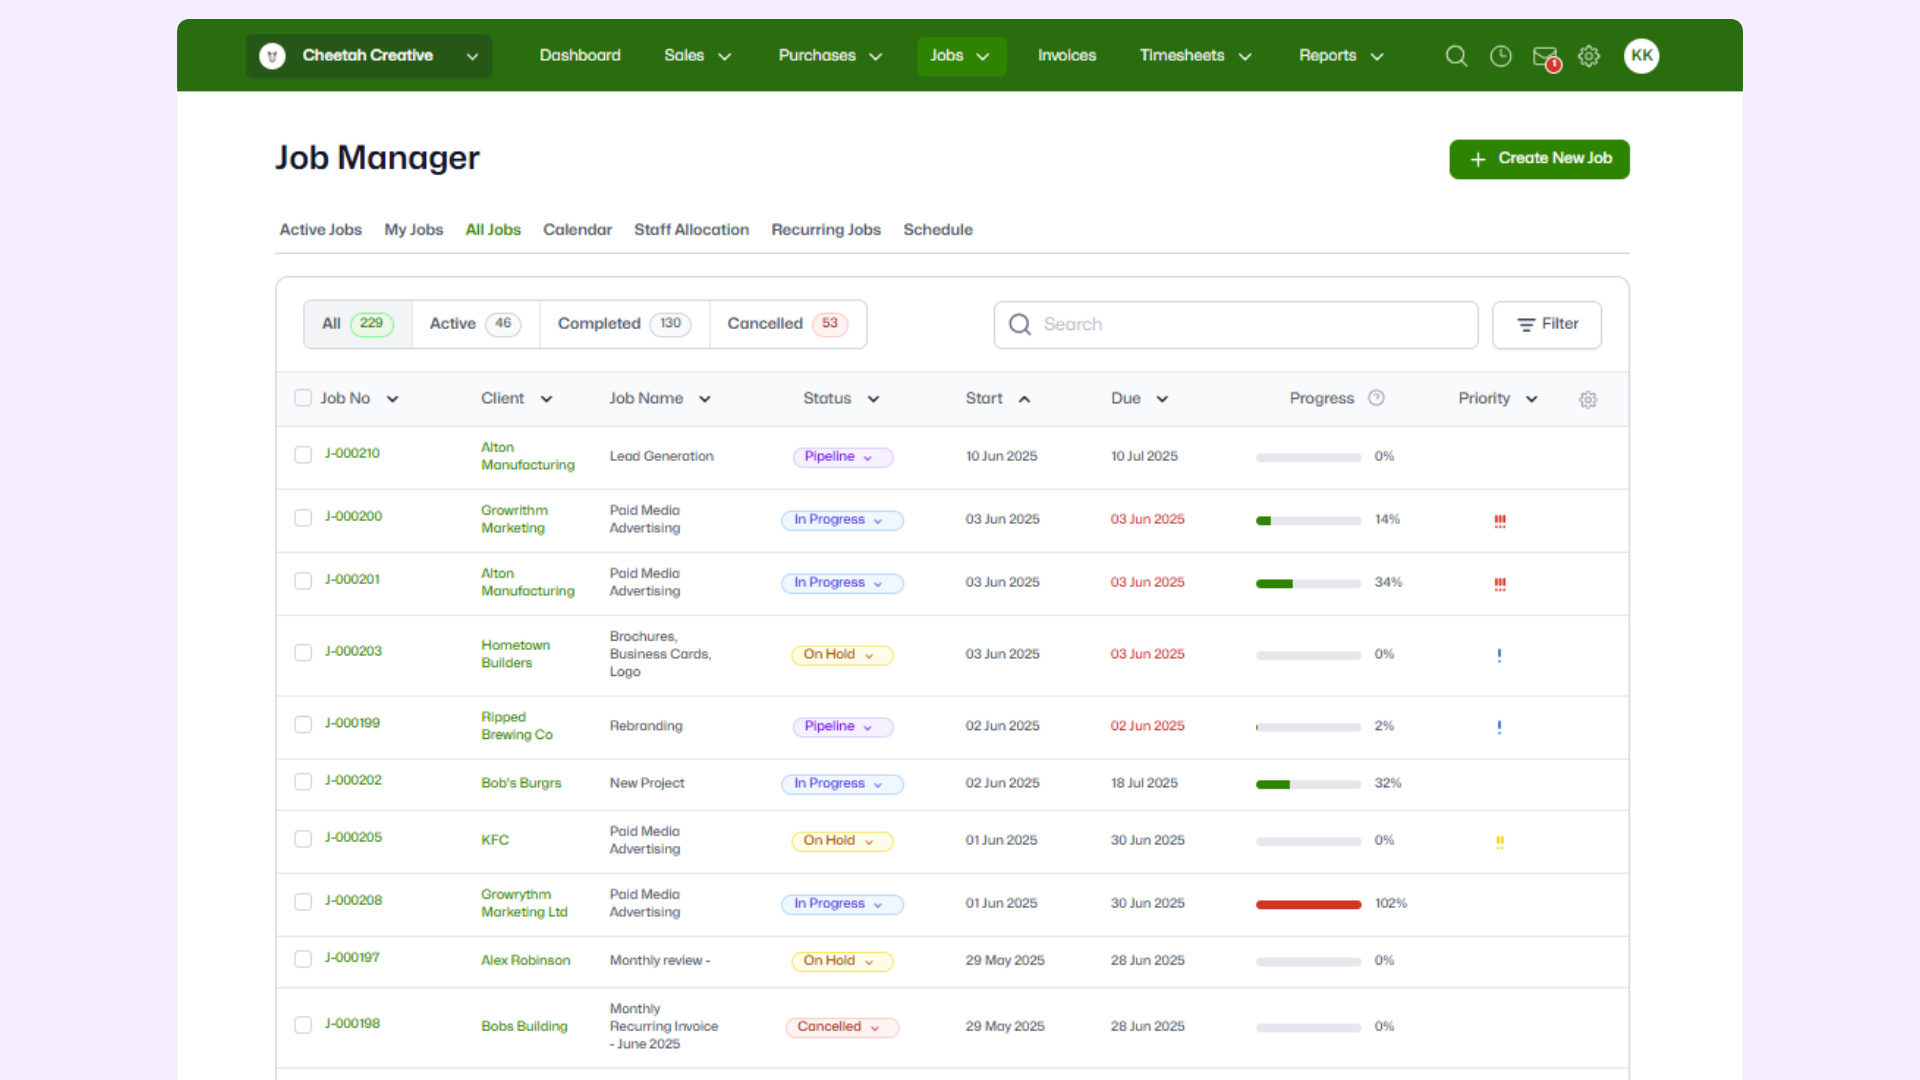
Task: Open the Growrithm Marketing client link
Action: pos(514,519)
